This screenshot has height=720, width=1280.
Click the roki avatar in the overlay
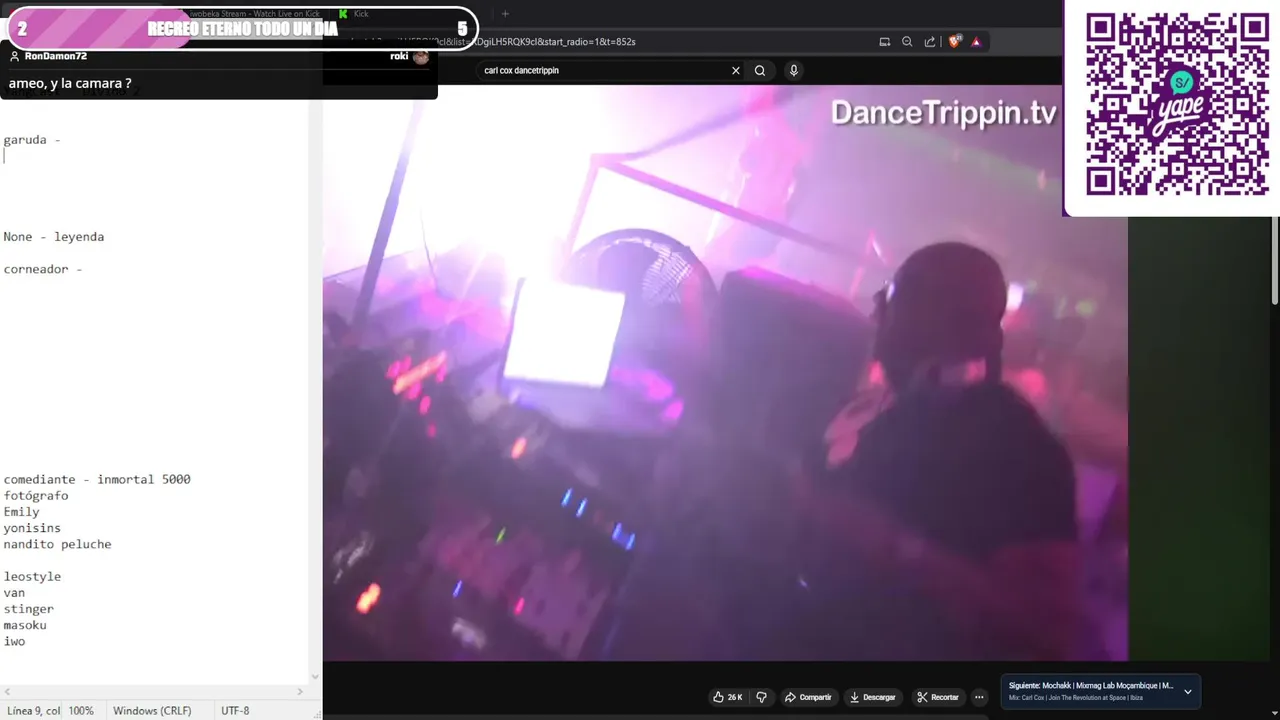tap(421, 57)
